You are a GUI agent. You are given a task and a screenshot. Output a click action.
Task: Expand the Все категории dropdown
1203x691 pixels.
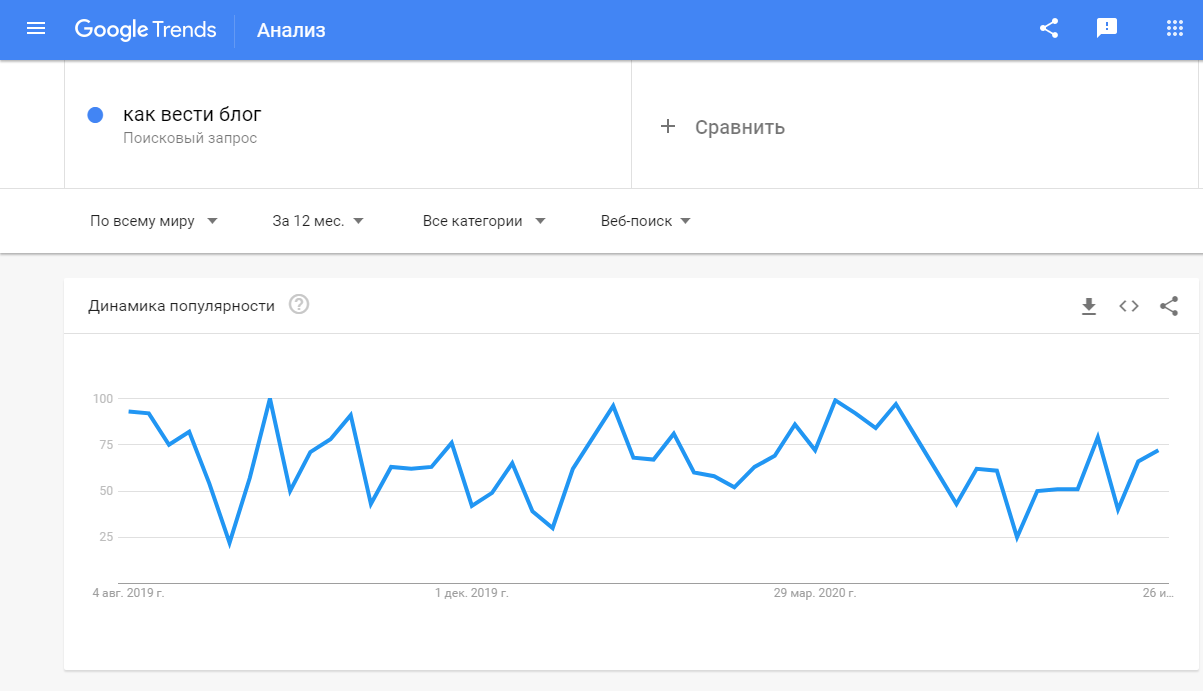click(x=484, y=221)
